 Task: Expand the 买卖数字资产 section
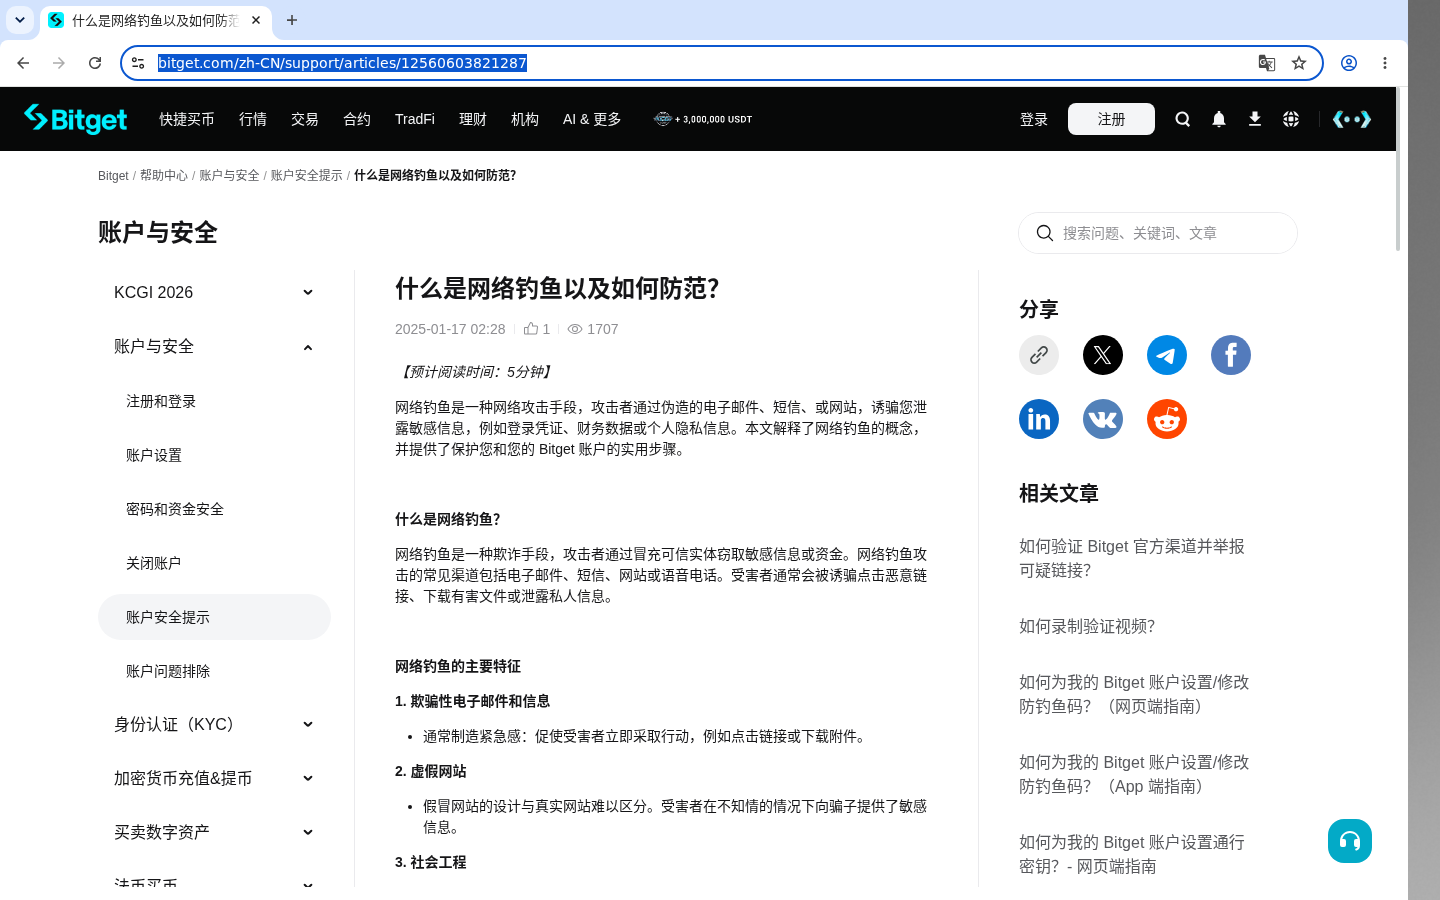[x=214, y=832]
